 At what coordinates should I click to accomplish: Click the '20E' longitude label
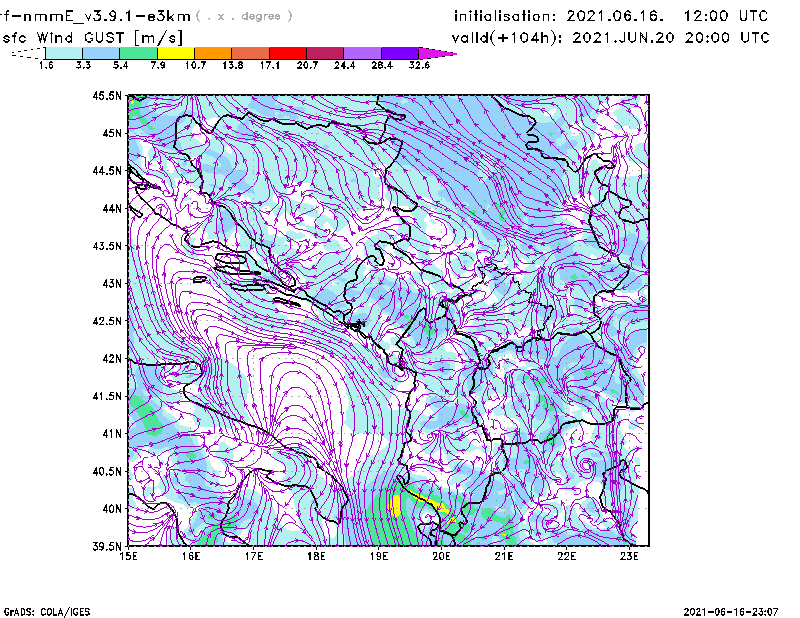[x=441, y=556]
